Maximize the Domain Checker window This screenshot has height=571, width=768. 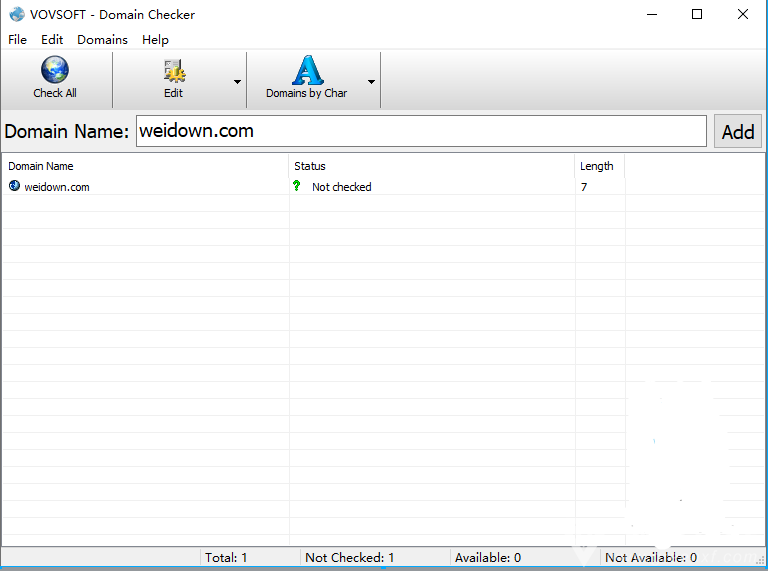pyautogui.click(x=697, y=14)
